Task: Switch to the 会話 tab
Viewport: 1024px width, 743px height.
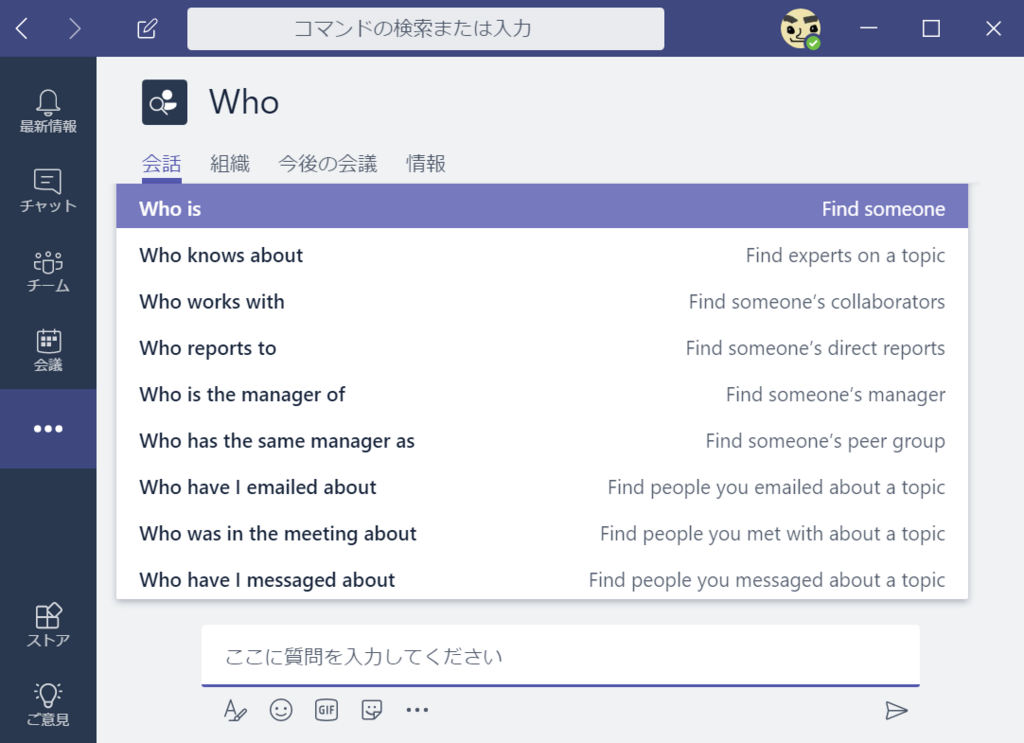Action: click(x=161, y=163)
